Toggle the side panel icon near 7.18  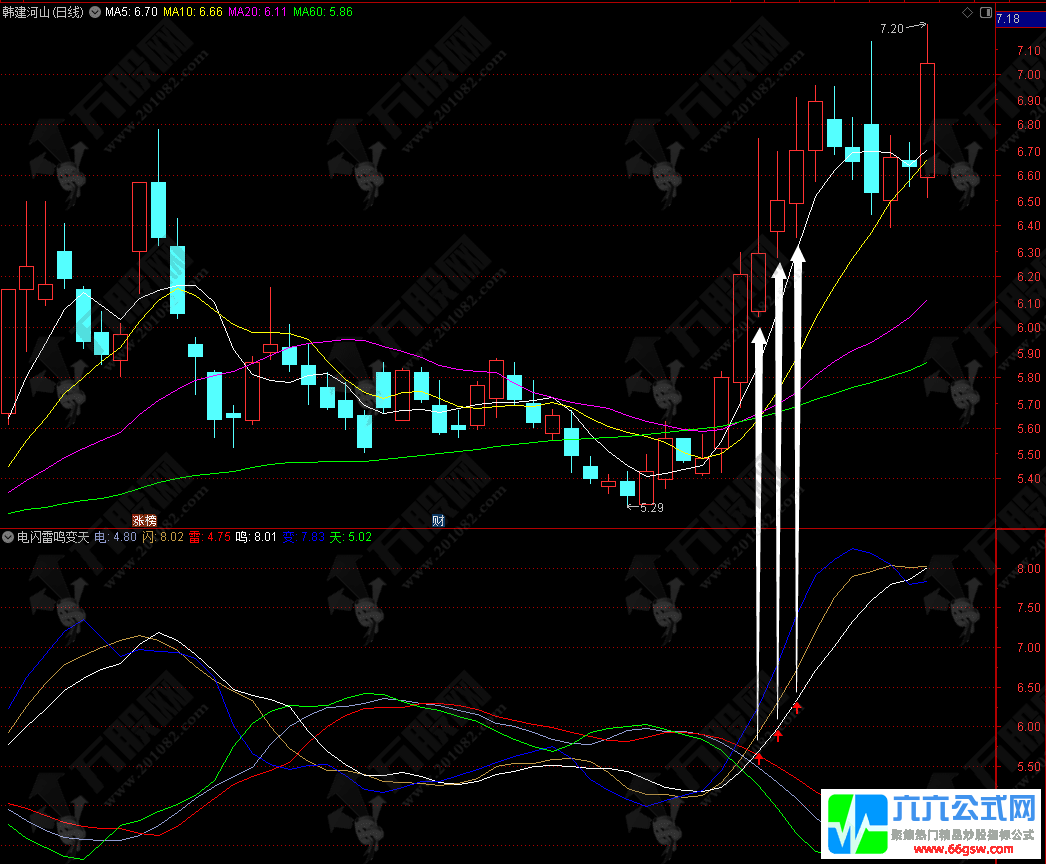tap(985, 13)
